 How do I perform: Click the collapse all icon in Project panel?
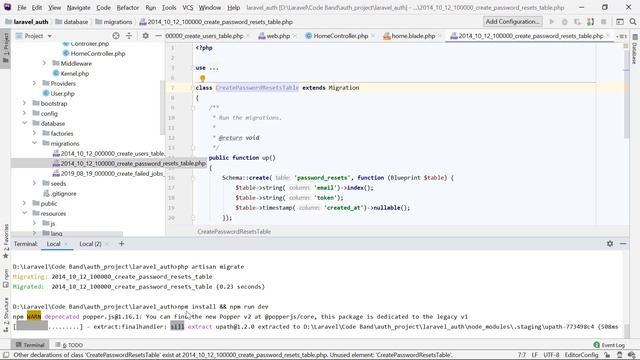coord(129,36)
